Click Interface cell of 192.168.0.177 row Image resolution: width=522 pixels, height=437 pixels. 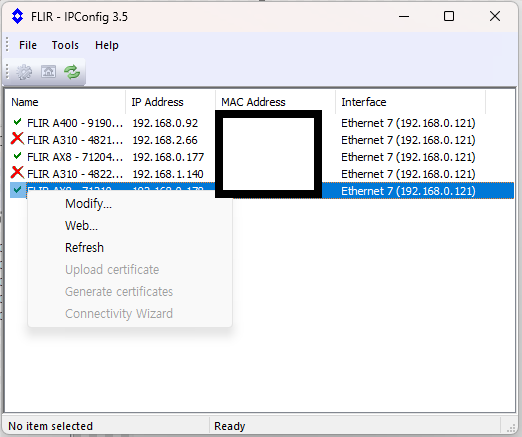408,157
